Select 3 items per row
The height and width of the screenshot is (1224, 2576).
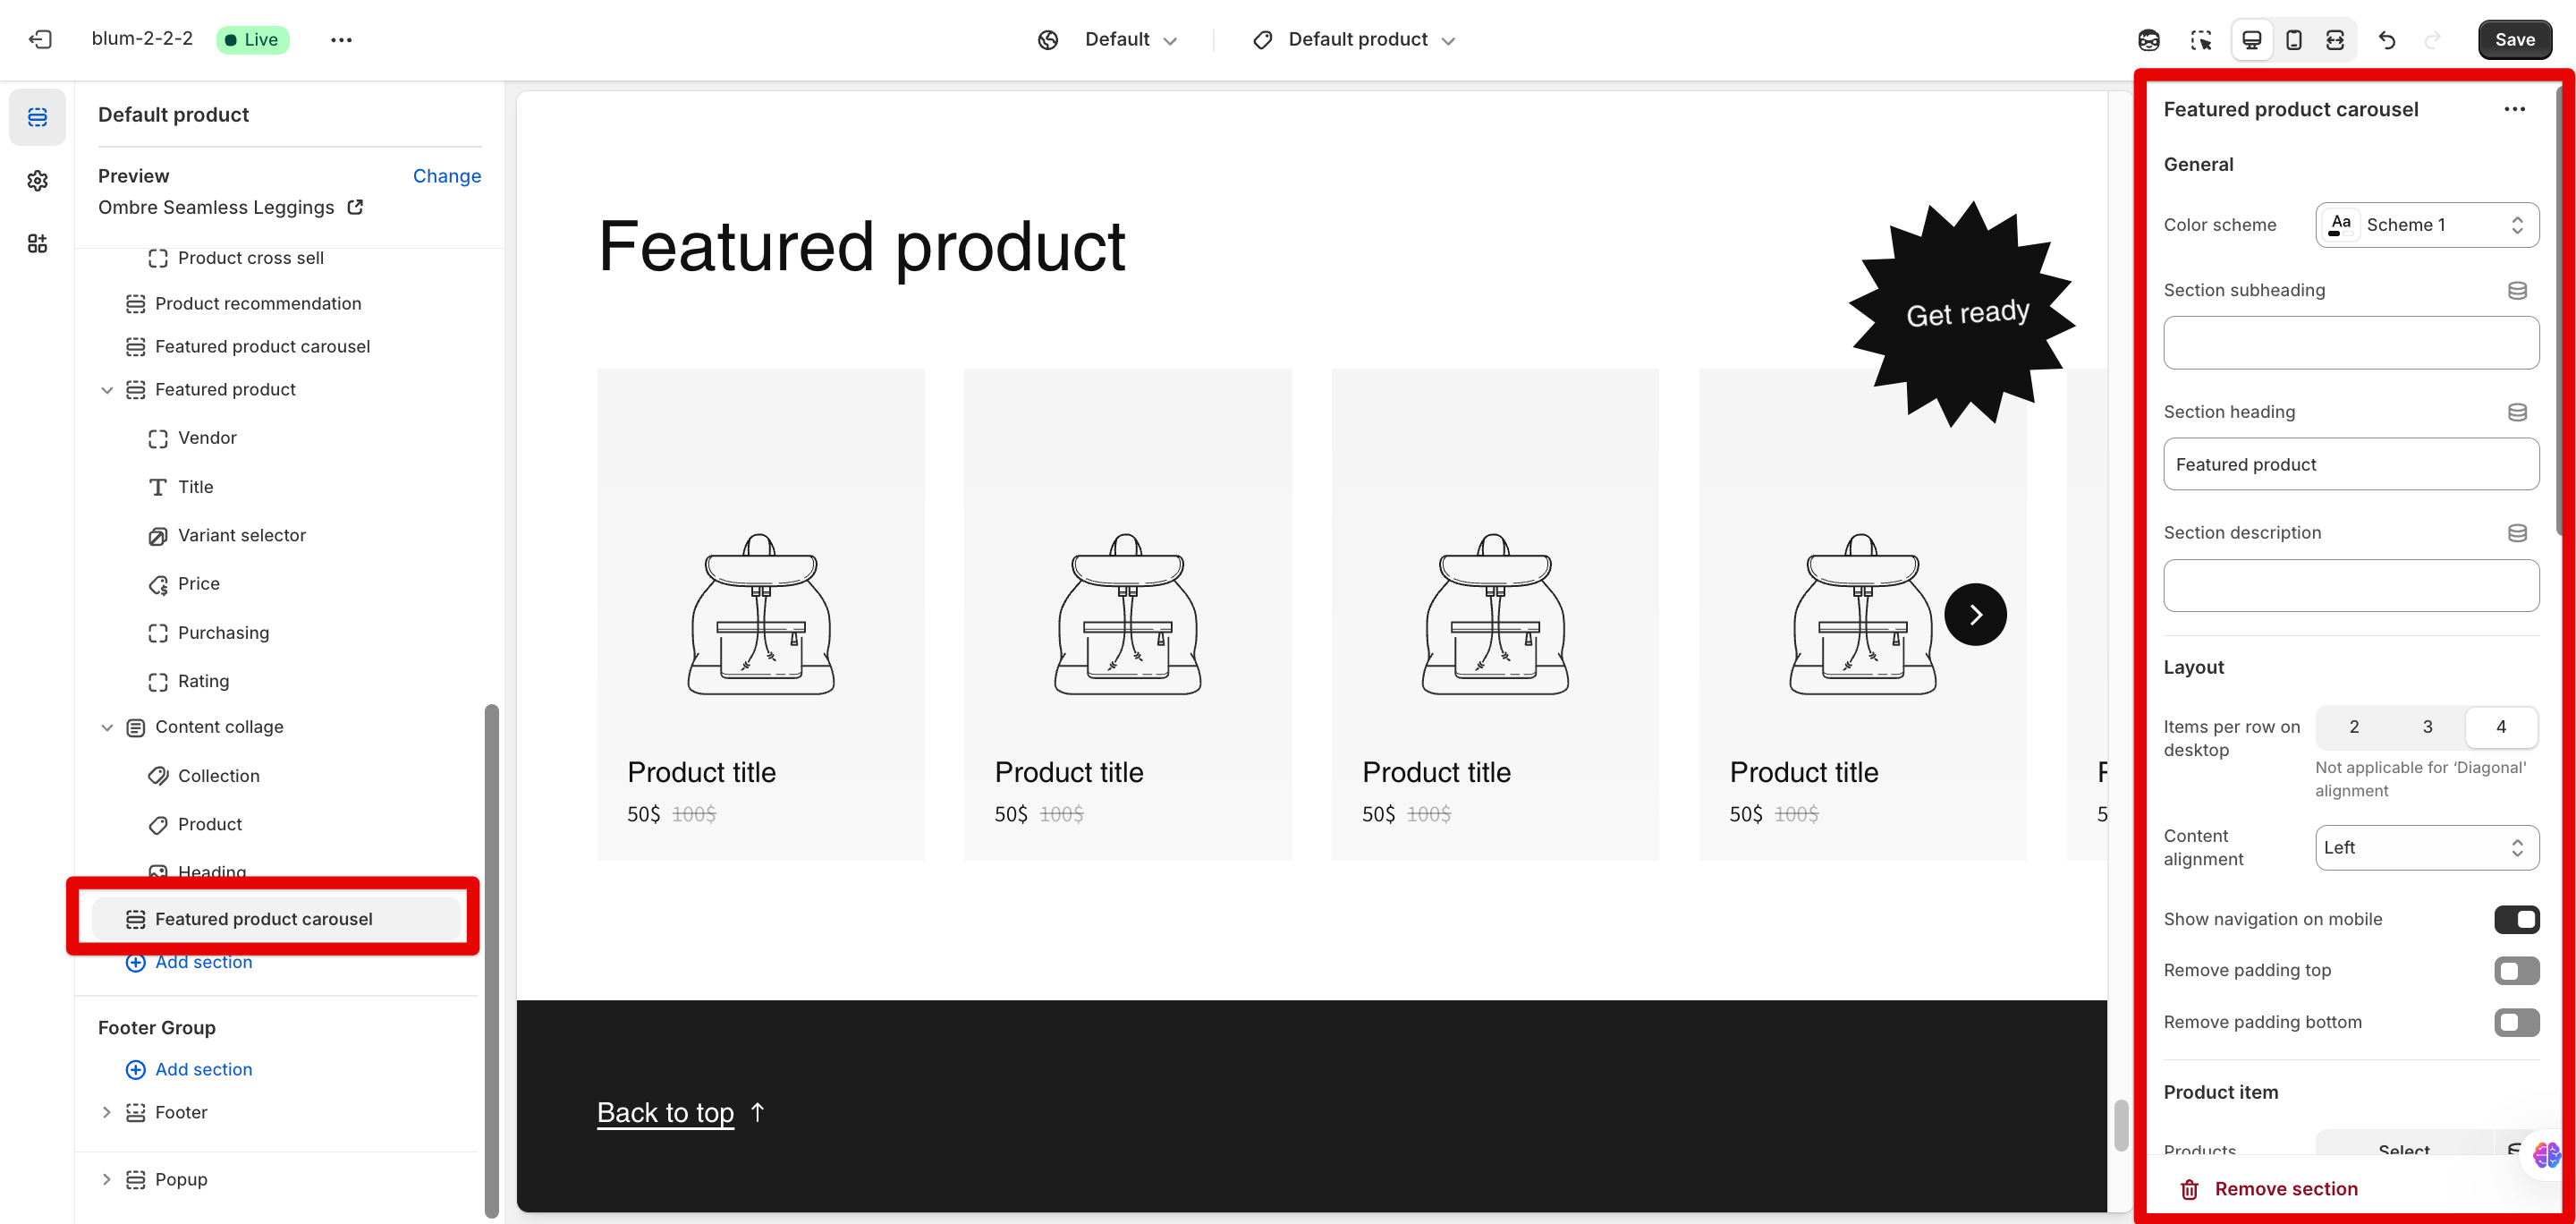(x=2426, y=727)
